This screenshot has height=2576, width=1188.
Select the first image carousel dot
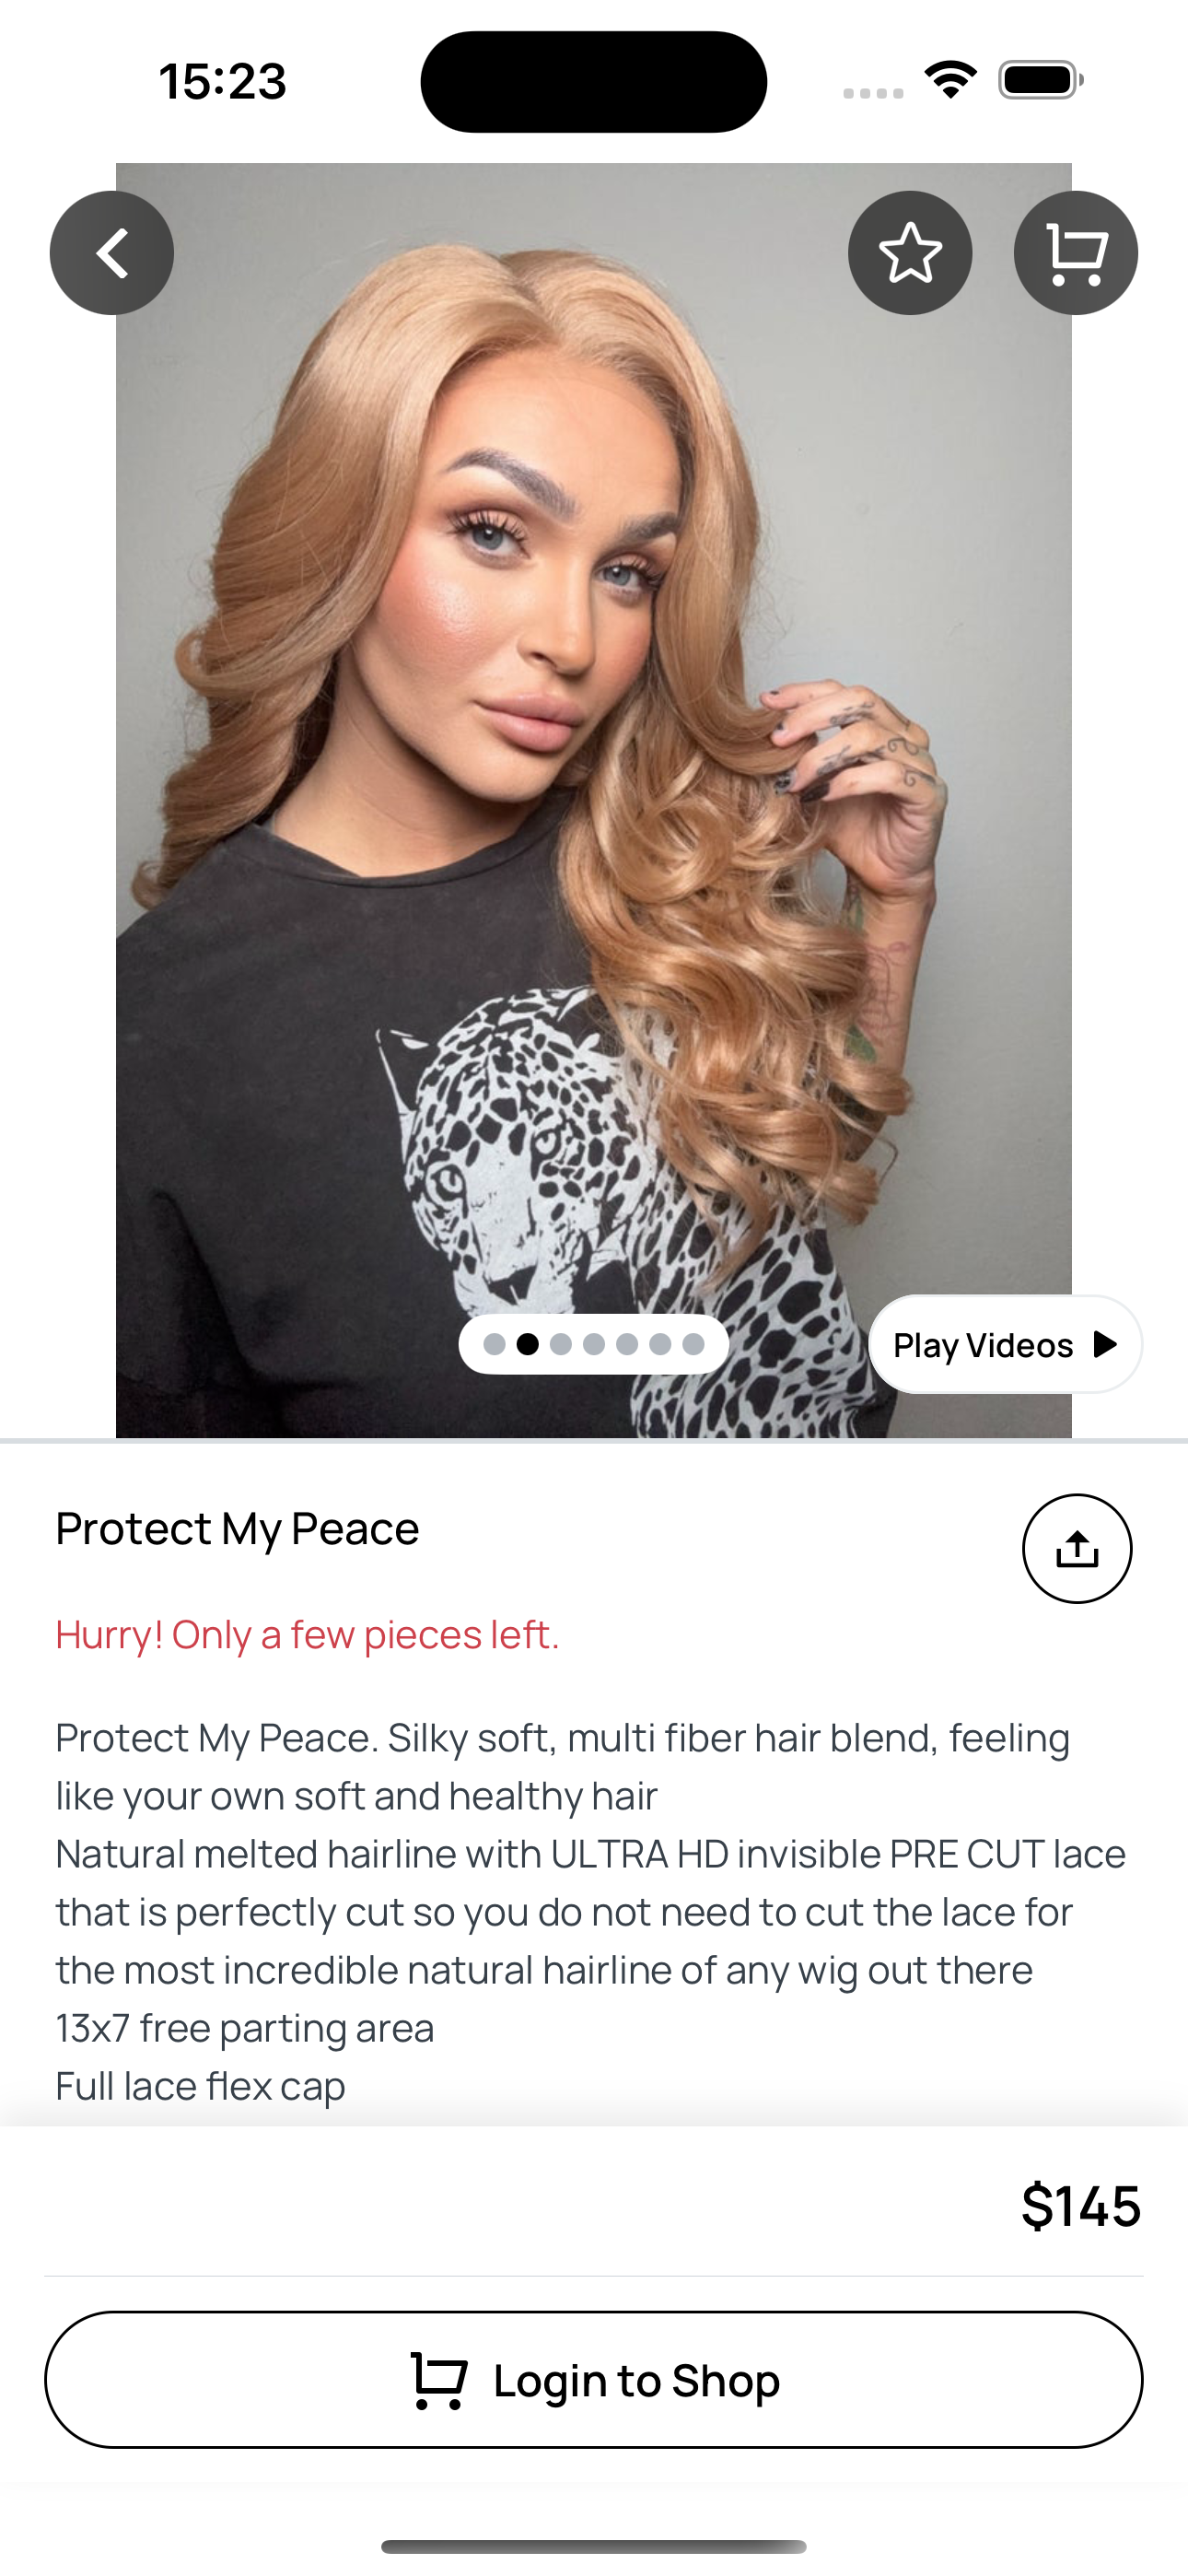[494, 1345]
